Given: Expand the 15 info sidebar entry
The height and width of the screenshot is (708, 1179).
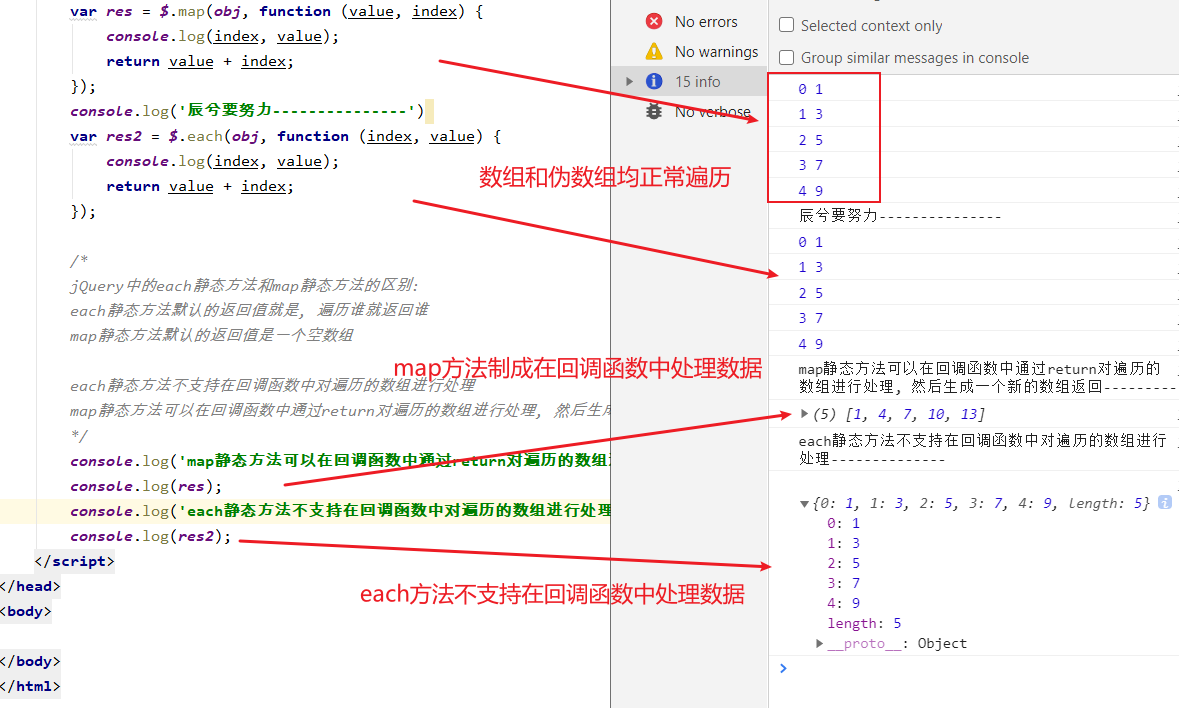Looking at the screenshot, I should pos(630,81).
